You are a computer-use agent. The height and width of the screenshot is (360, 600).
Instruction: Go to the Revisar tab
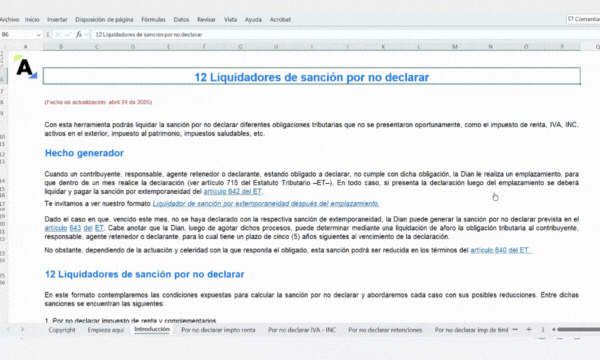(206, 20)
